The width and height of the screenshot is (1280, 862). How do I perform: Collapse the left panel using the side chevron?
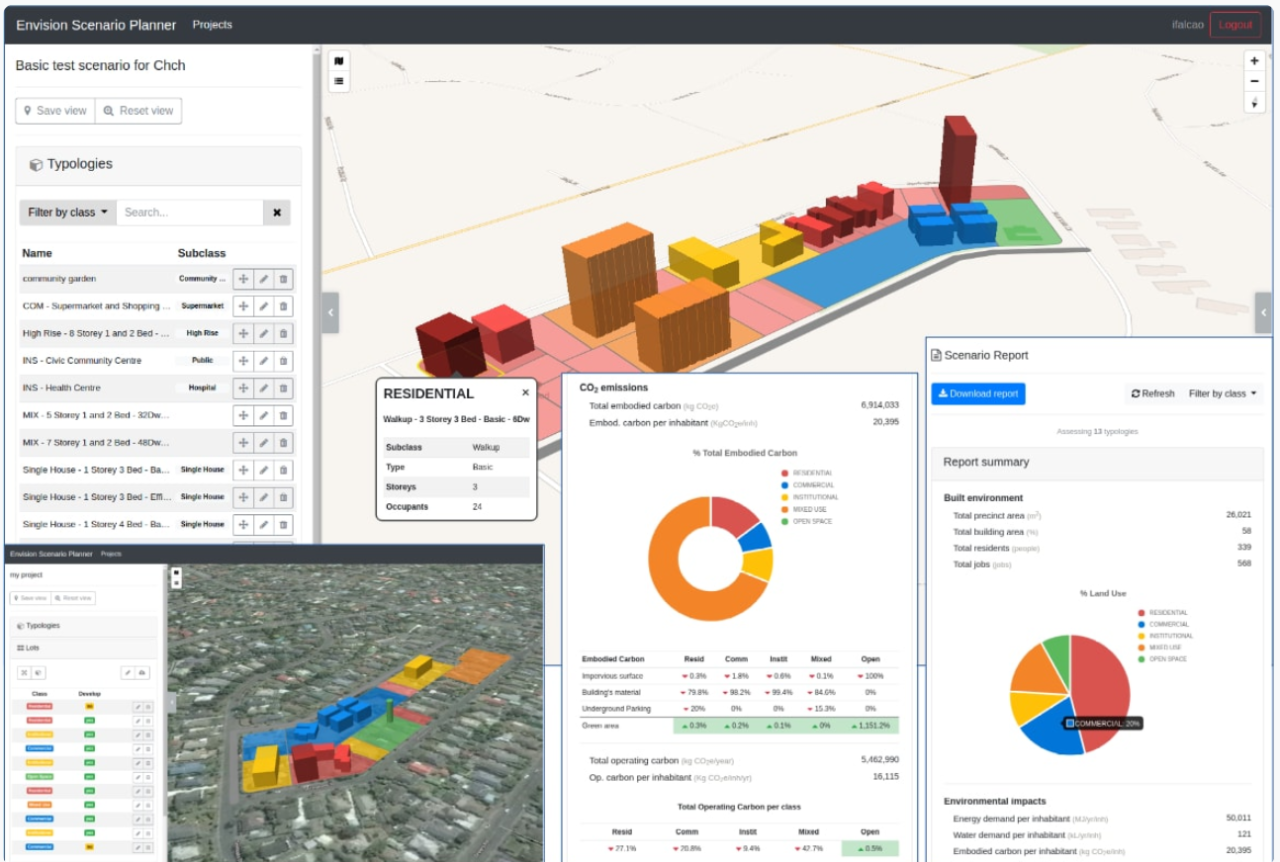pyautogui.click(x=330, y=312)
